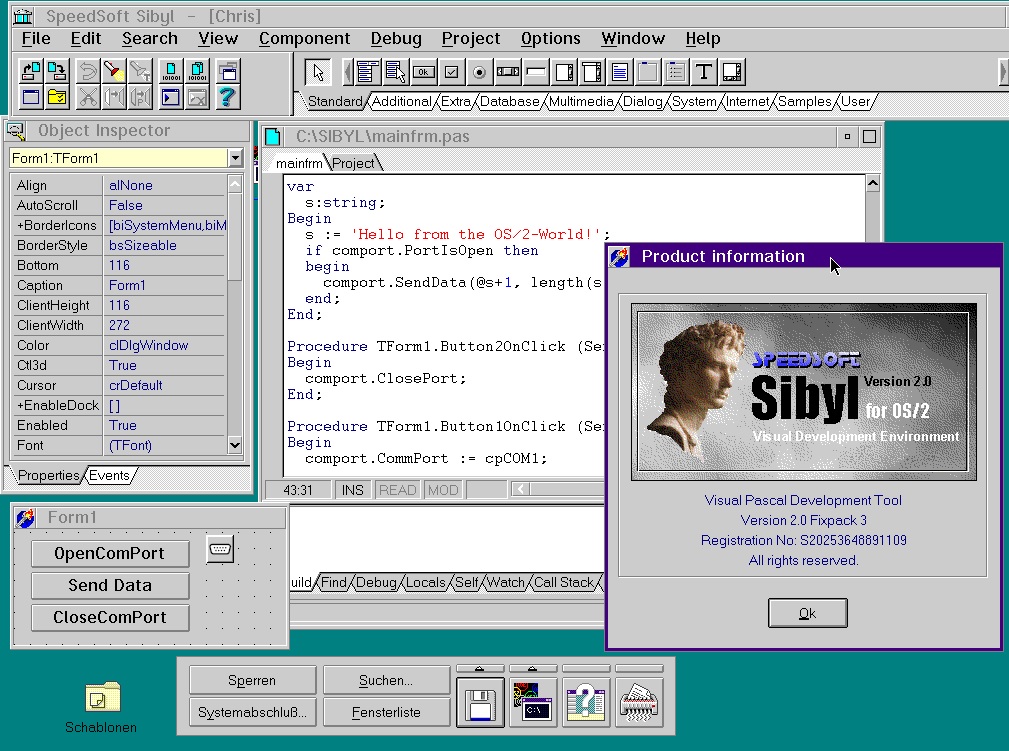This screenshot has height=751, width=1009.
Task: Pick the Ok button component in the palette
Action: (x=423, y=72)
